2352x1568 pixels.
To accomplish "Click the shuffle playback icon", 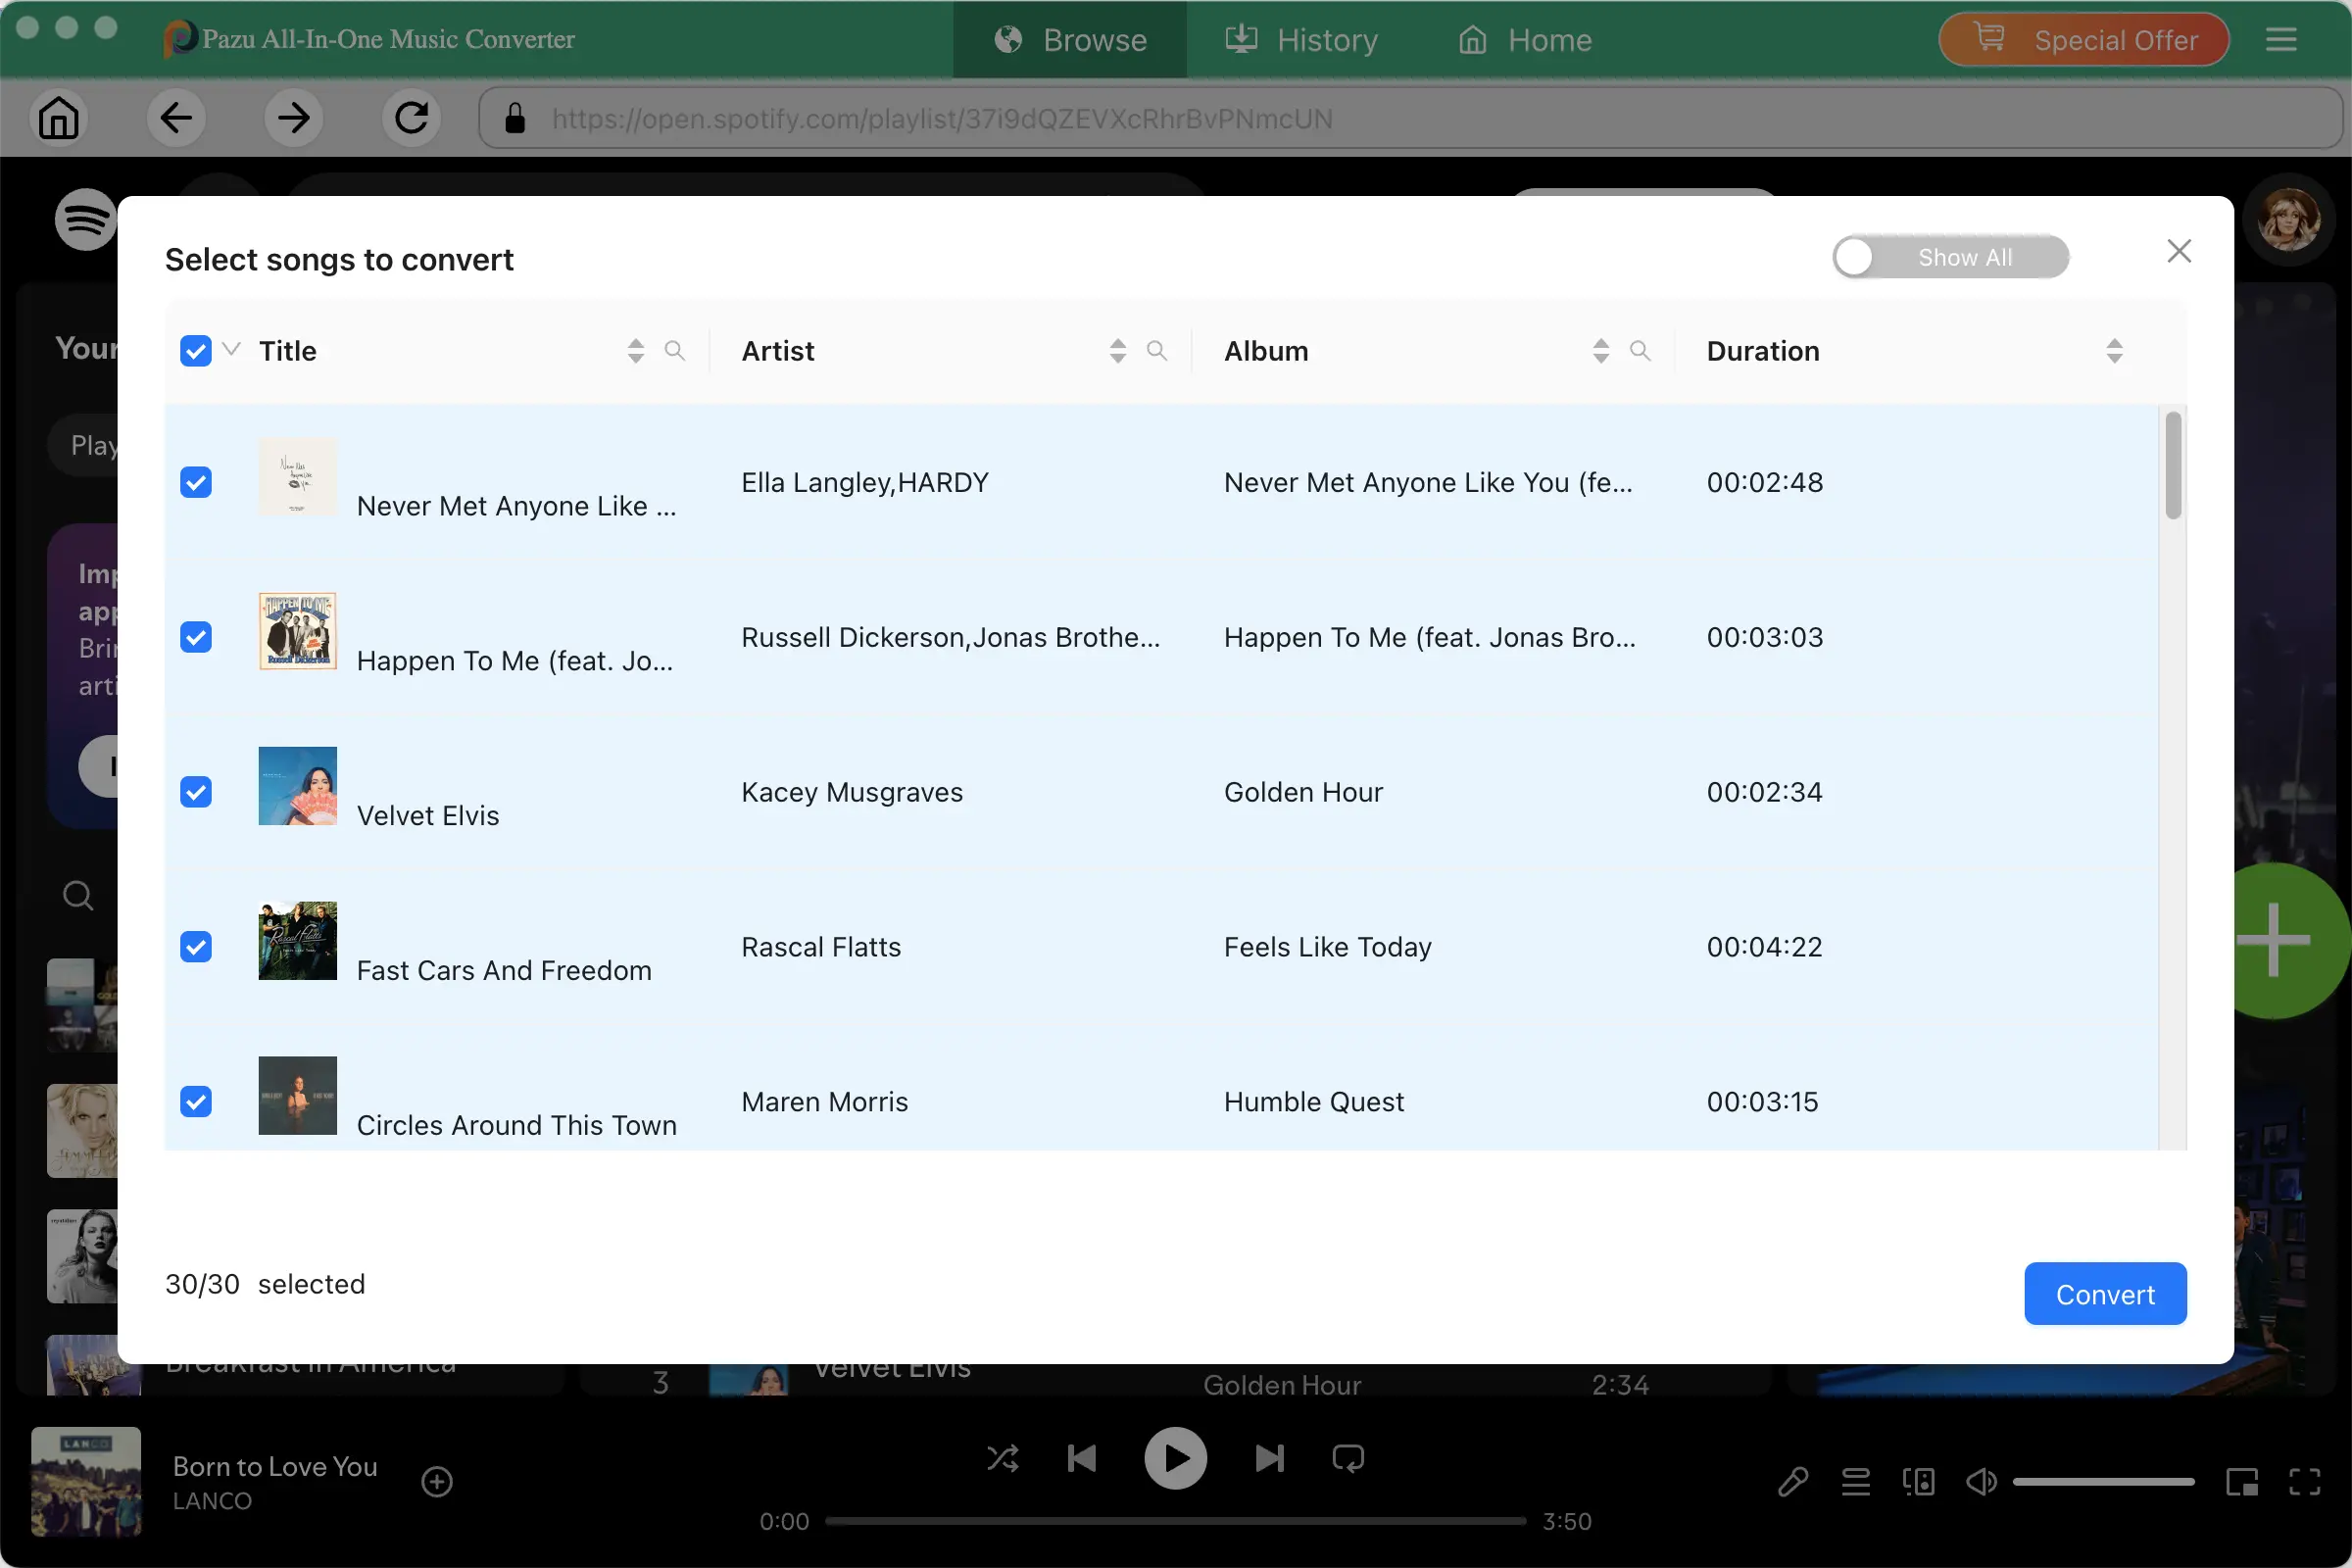I will coord(1003,1459).
